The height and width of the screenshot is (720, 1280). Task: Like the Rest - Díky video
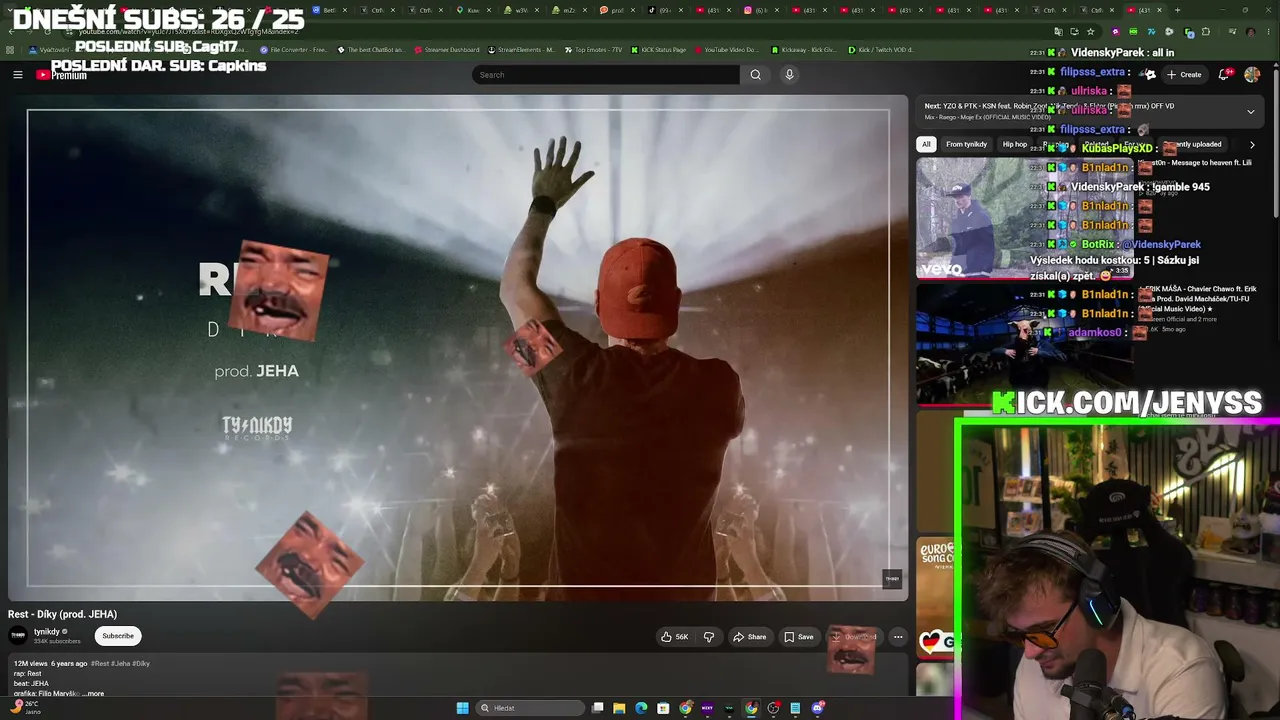[x=675, y=637]
